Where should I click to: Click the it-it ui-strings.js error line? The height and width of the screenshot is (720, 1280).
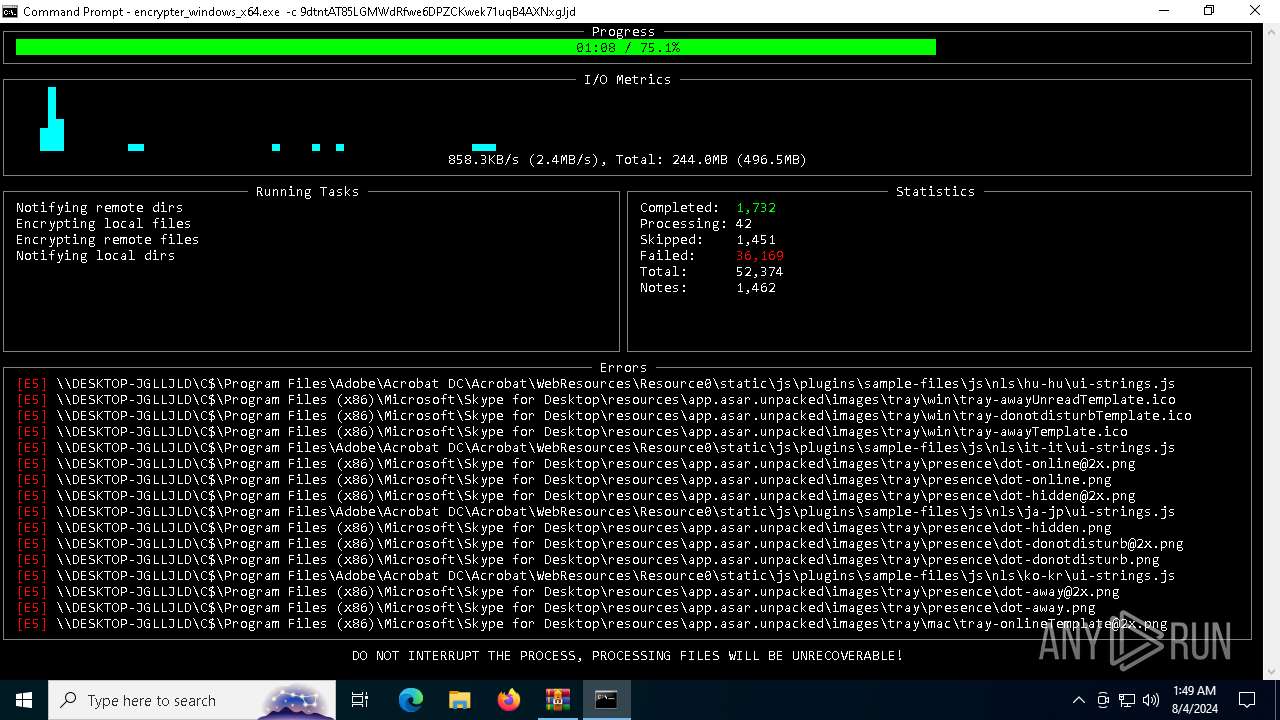(x=596, y=447)
